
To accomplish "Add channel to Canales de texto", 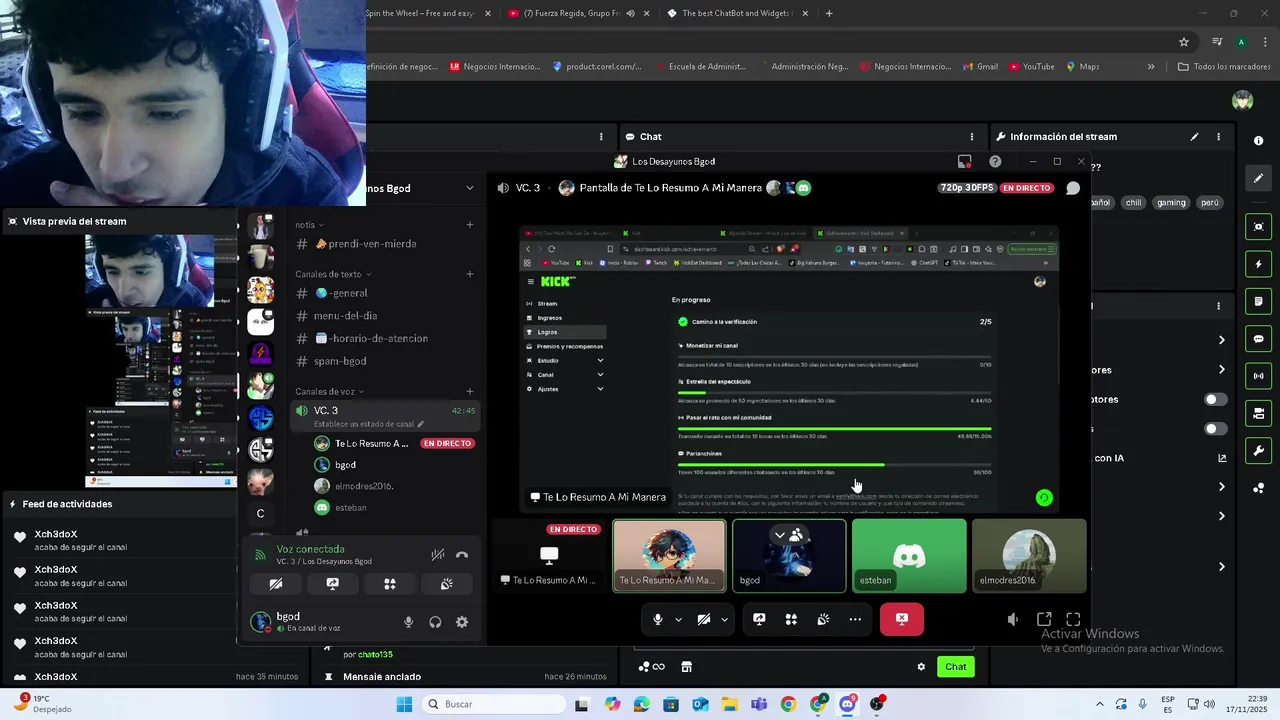I will [x=470, y=274].
